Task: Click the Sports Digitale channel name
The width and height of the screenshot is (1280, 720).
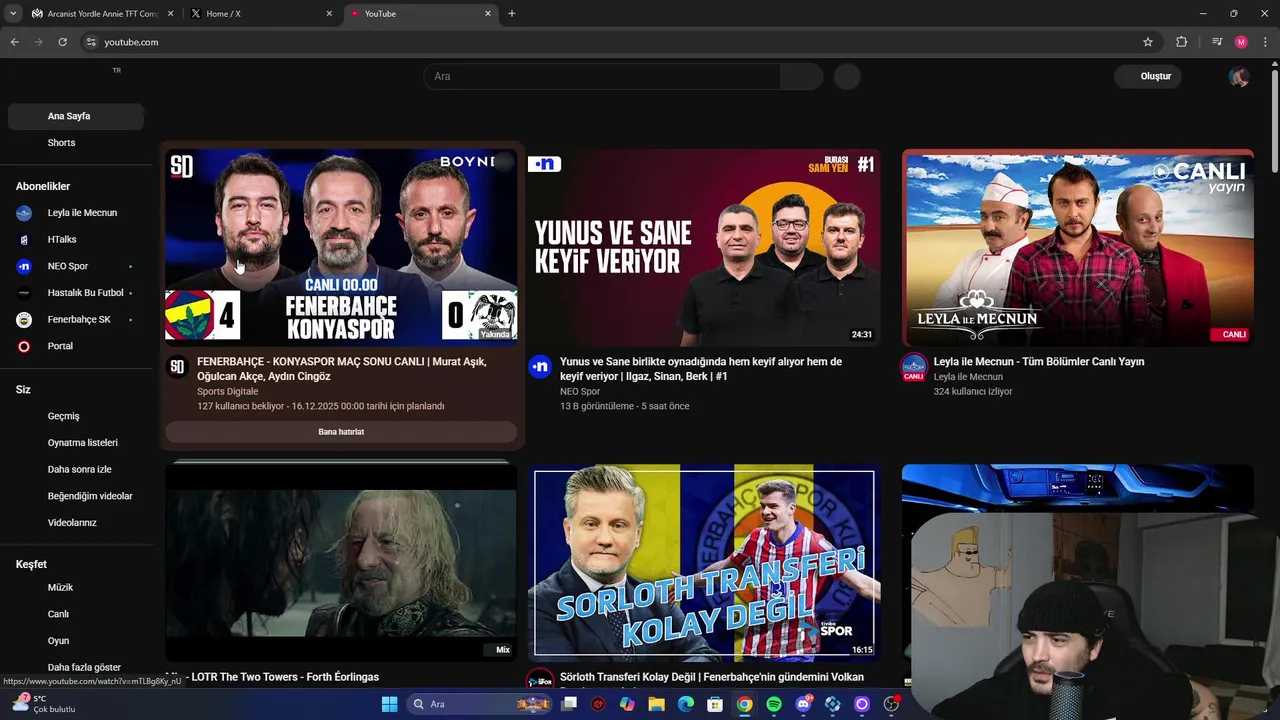Action: 227,392
